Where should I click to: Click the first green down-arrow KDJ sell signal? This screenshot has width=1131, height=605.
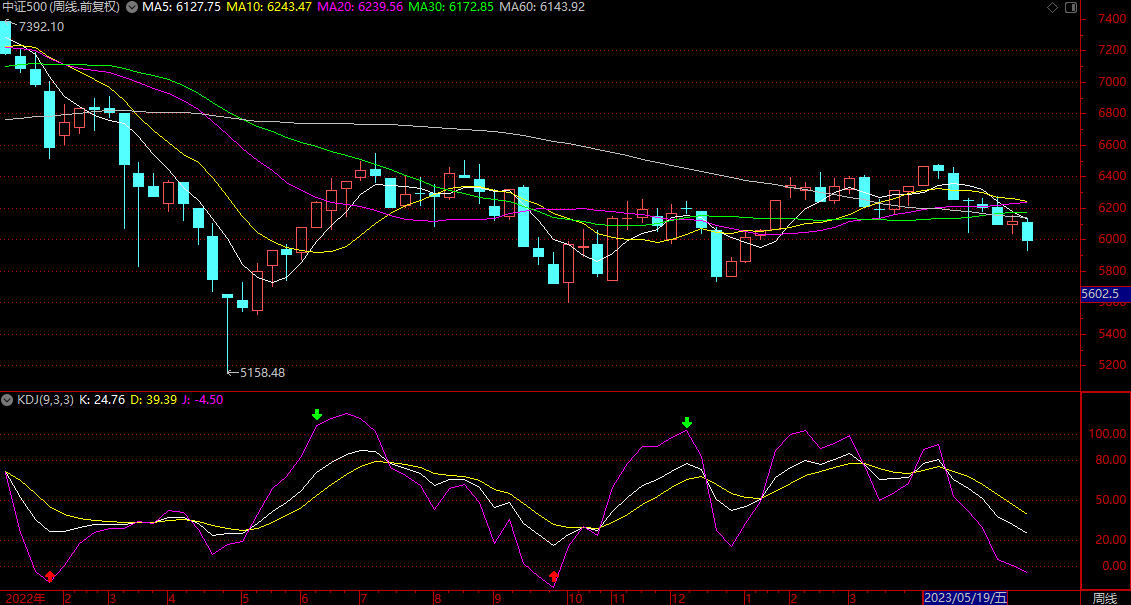(317, 414)
